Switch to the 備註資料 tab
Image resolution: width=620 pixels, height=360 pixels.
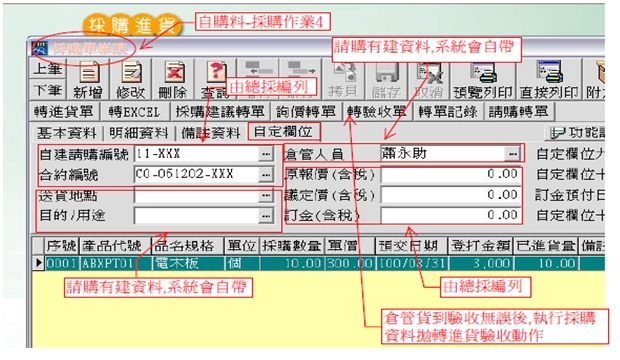point(211,133)
